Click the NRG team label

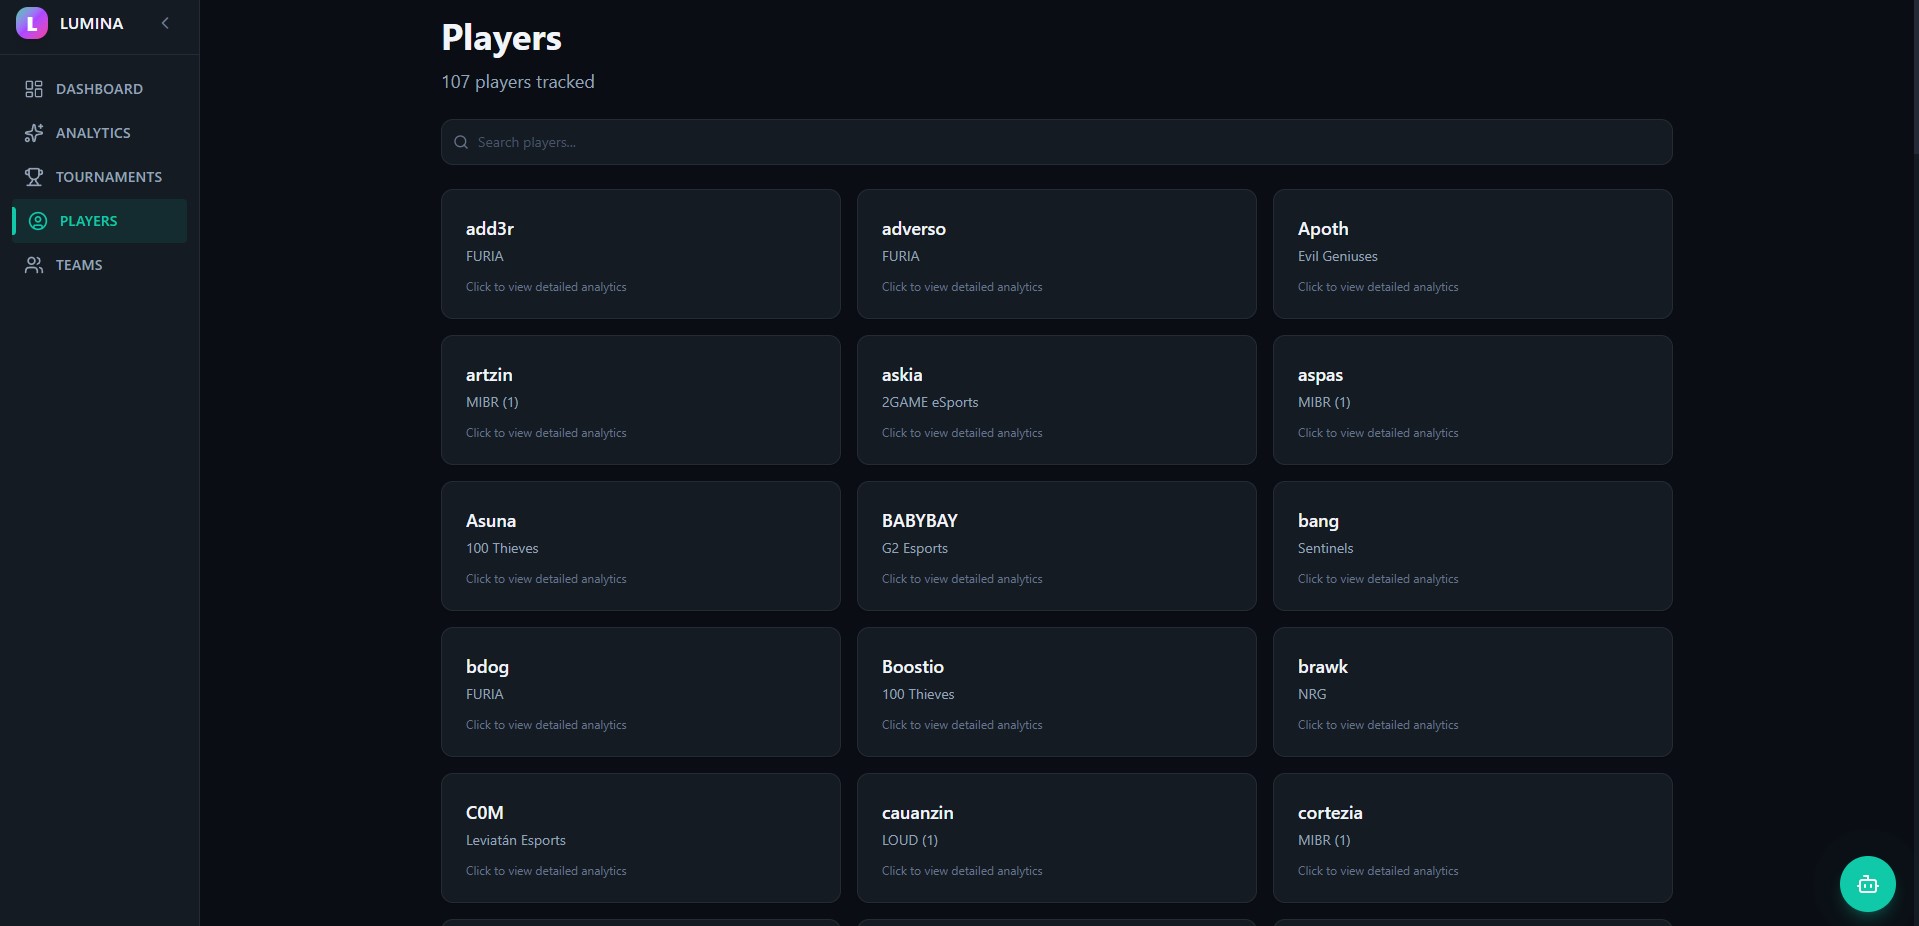(x=1312, y=694)
